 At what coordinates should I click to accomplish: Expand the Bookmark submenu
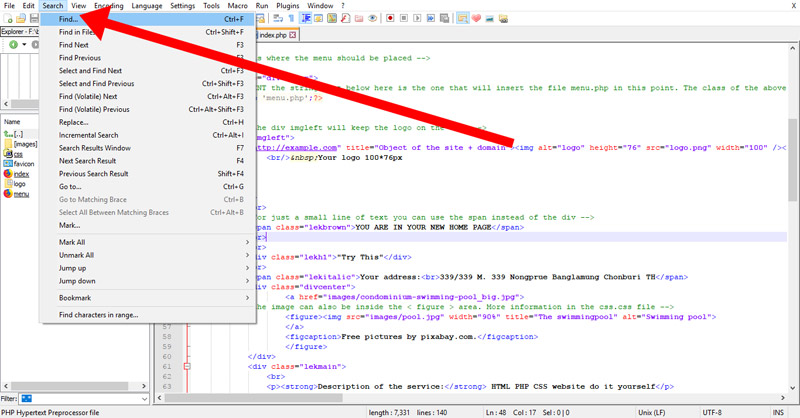click(147, 298)
